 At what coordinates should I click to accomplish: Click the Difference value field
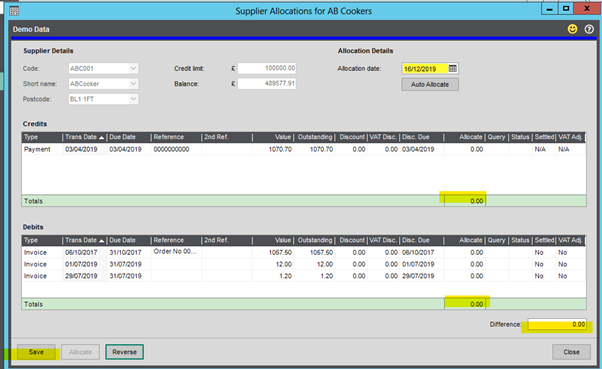pos(557,324)
